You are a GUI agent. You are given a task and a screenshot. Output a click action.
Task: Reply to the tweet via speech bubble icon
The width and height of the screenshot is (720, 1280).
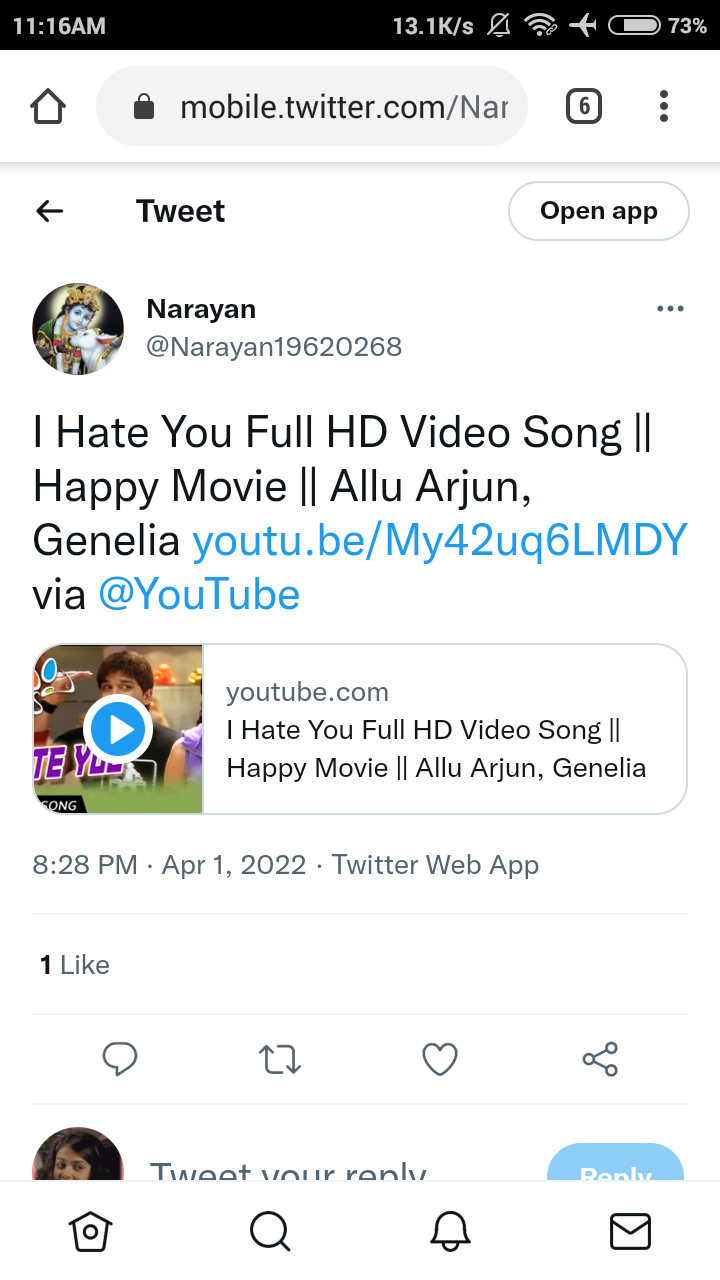[x=120, y=1059]
